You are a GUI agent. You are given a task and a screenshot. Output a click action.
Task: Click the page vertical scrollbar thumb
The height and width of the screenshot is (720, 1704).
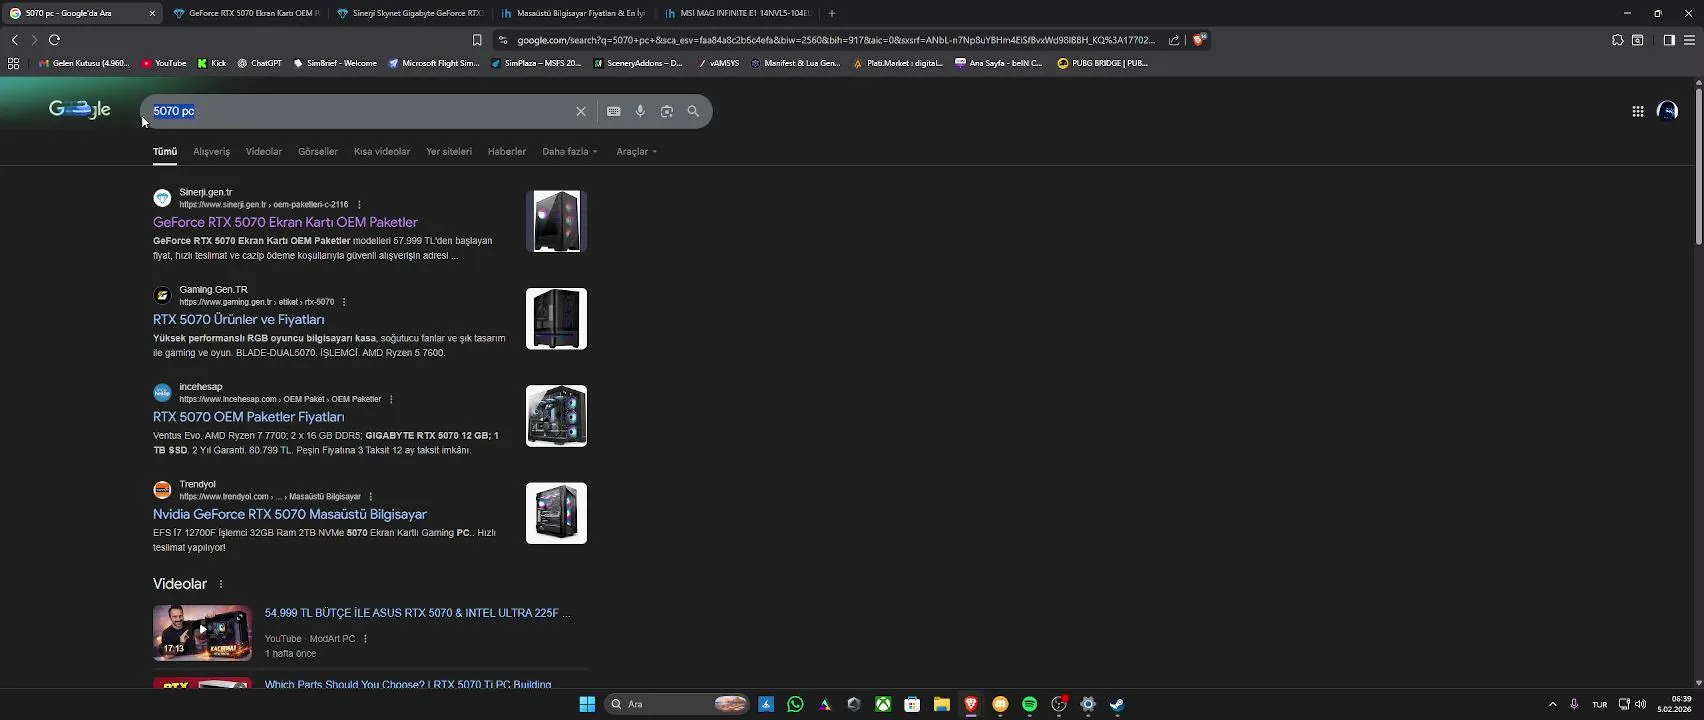point(1698,165)
